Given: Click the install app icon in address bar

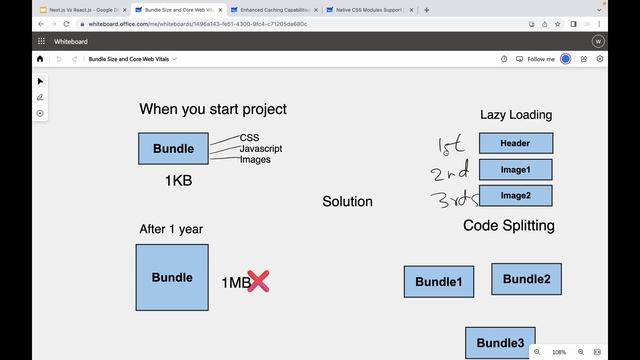Looking at the screenshot, I should point(531,24).
